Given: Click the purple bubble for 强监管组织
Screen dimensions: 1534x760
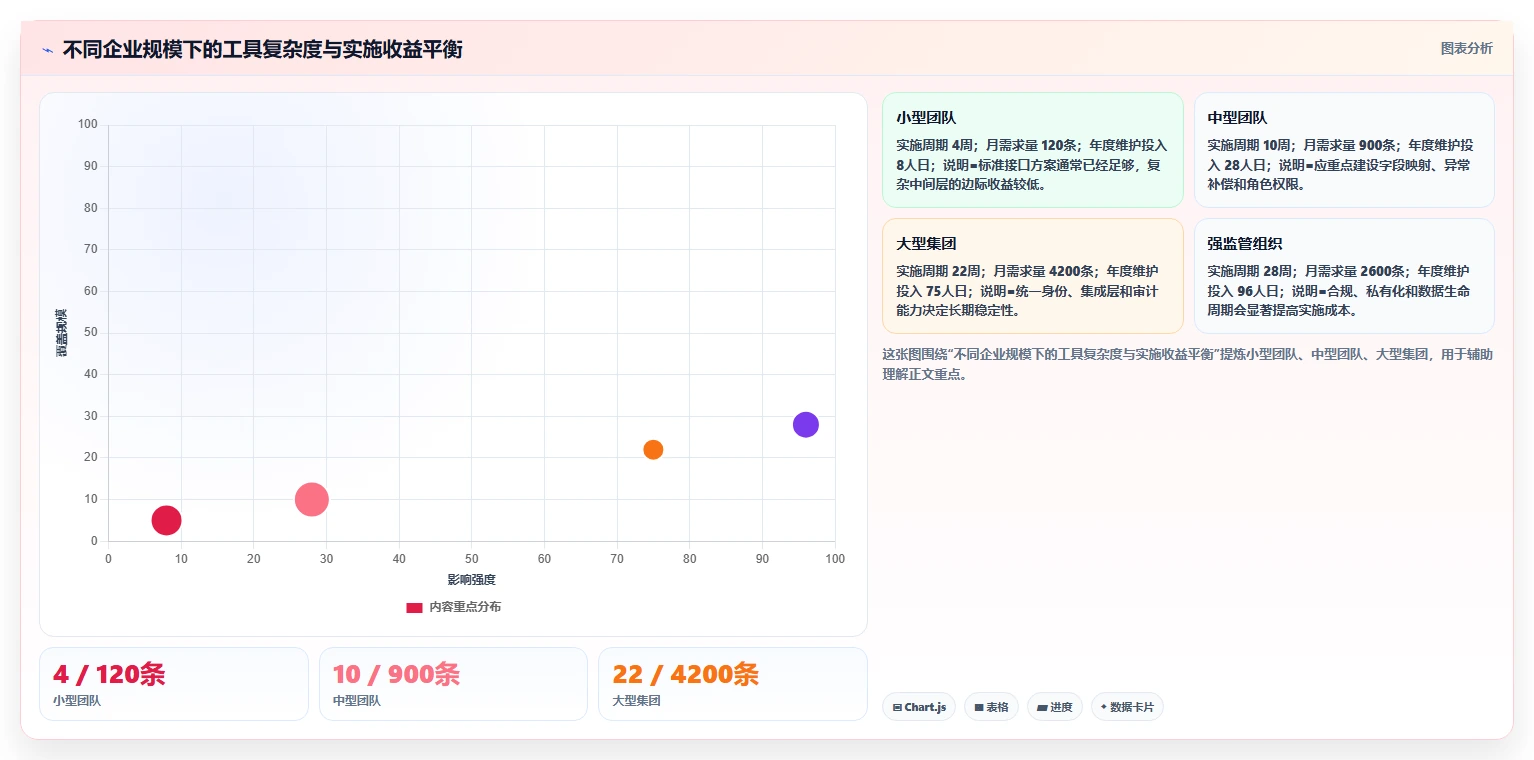Looking at the screenshot, I should point(806,425).
